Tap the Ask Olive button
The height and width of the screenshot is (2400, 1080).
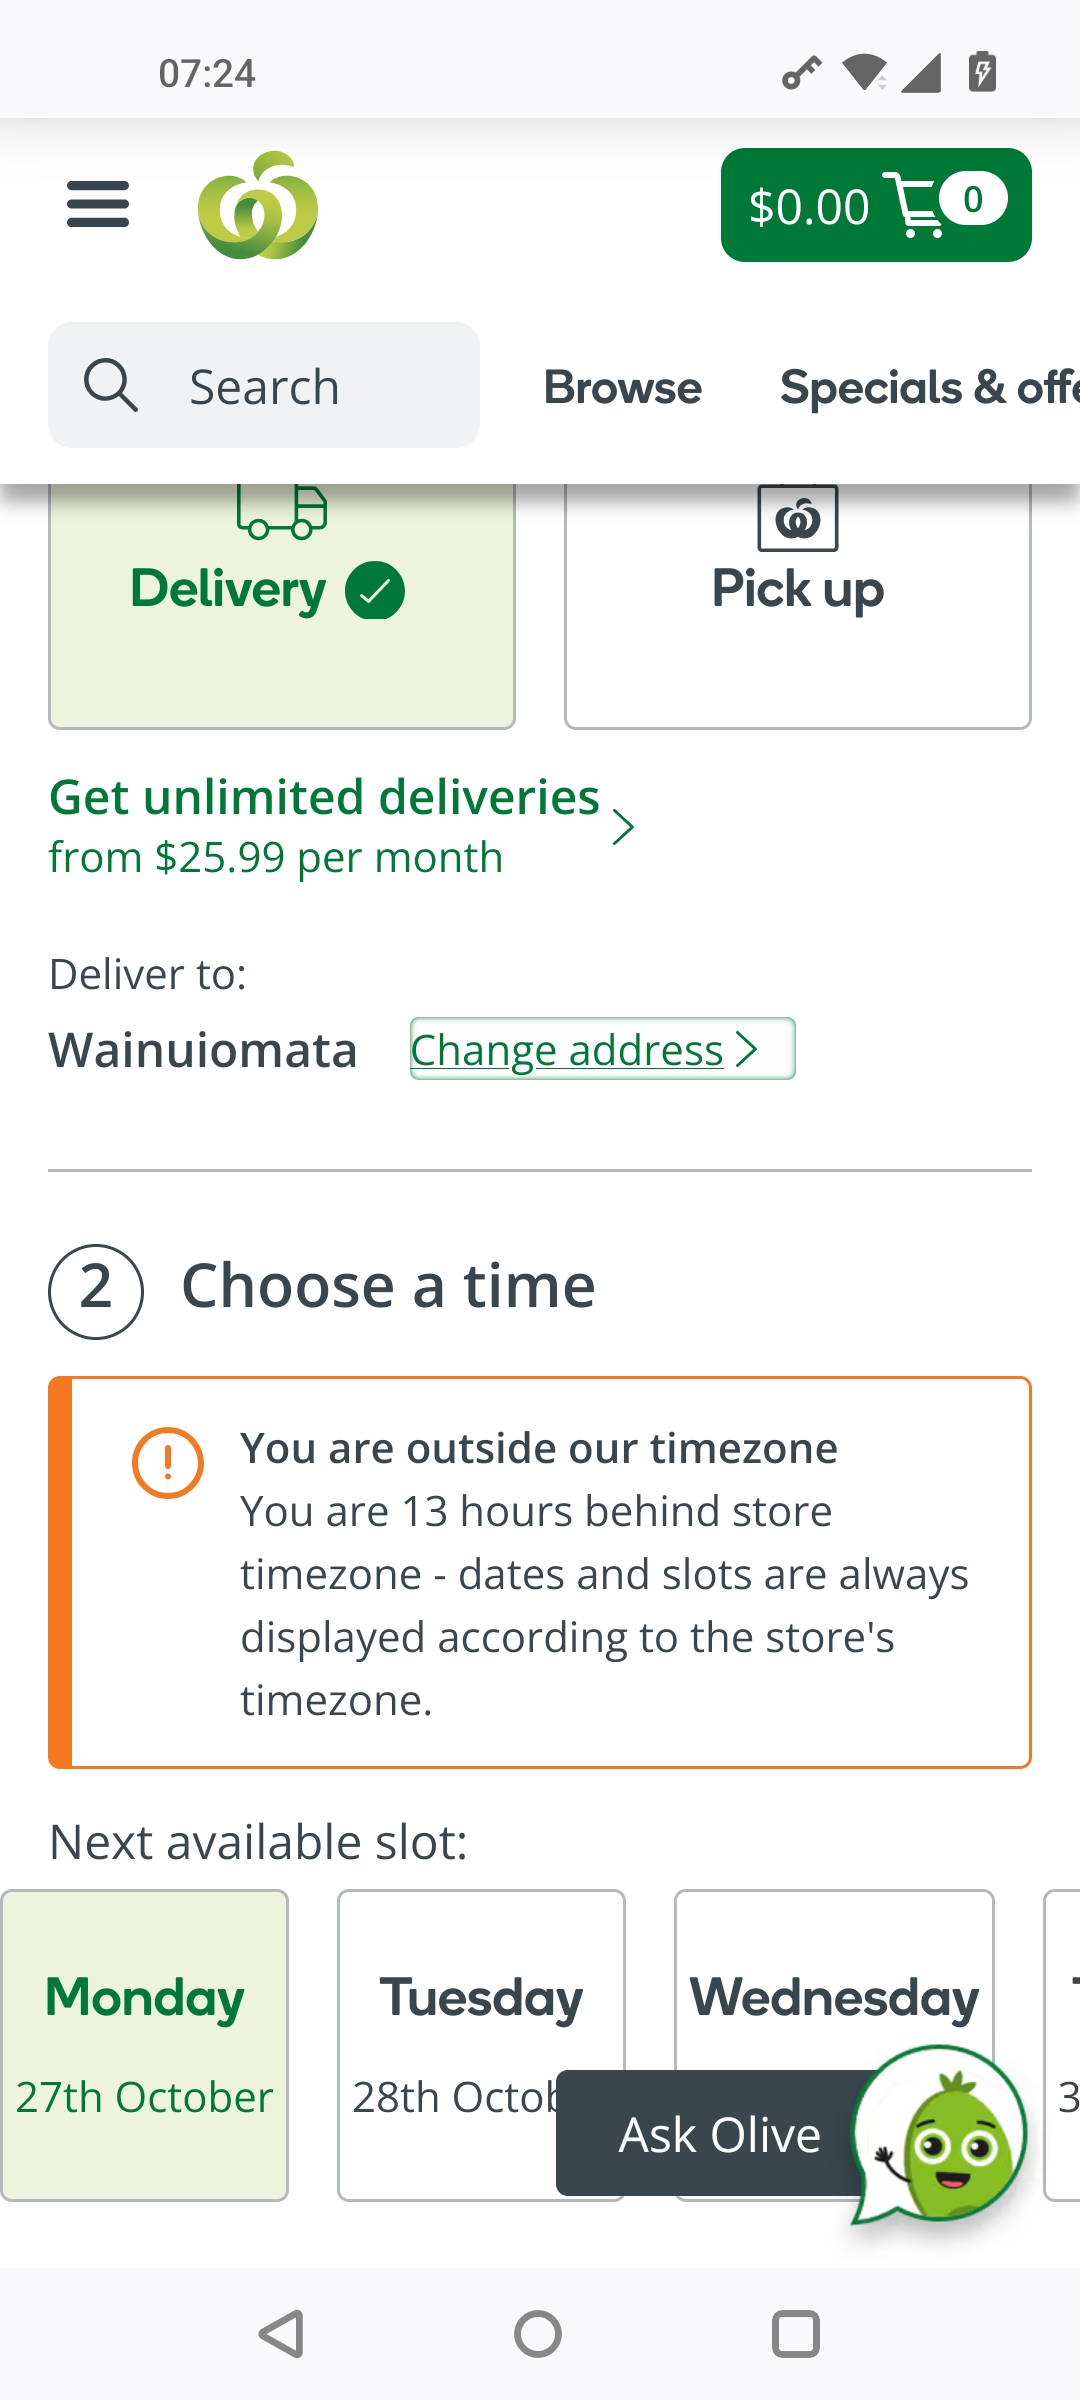coord(718,2134)
